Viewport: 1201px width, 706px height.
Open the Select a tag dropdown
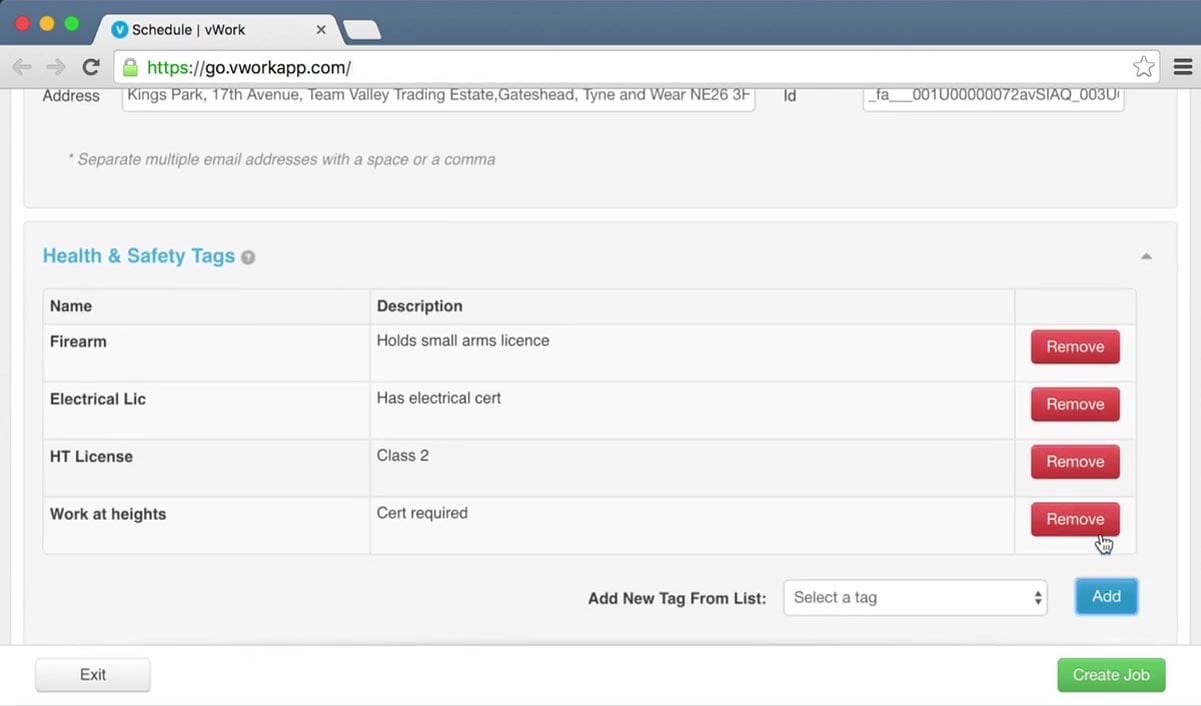point(914,596)
